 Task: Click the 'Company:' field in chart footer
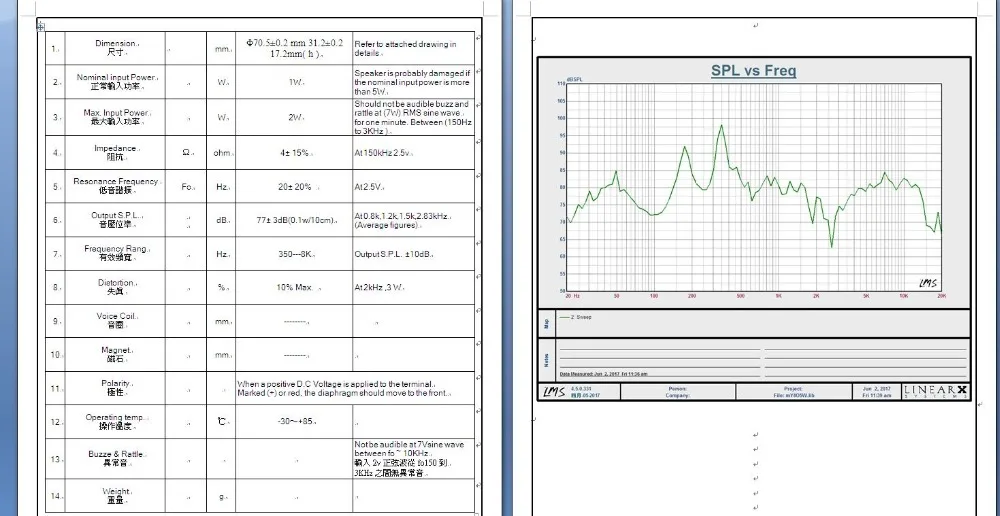coord(677,395)
